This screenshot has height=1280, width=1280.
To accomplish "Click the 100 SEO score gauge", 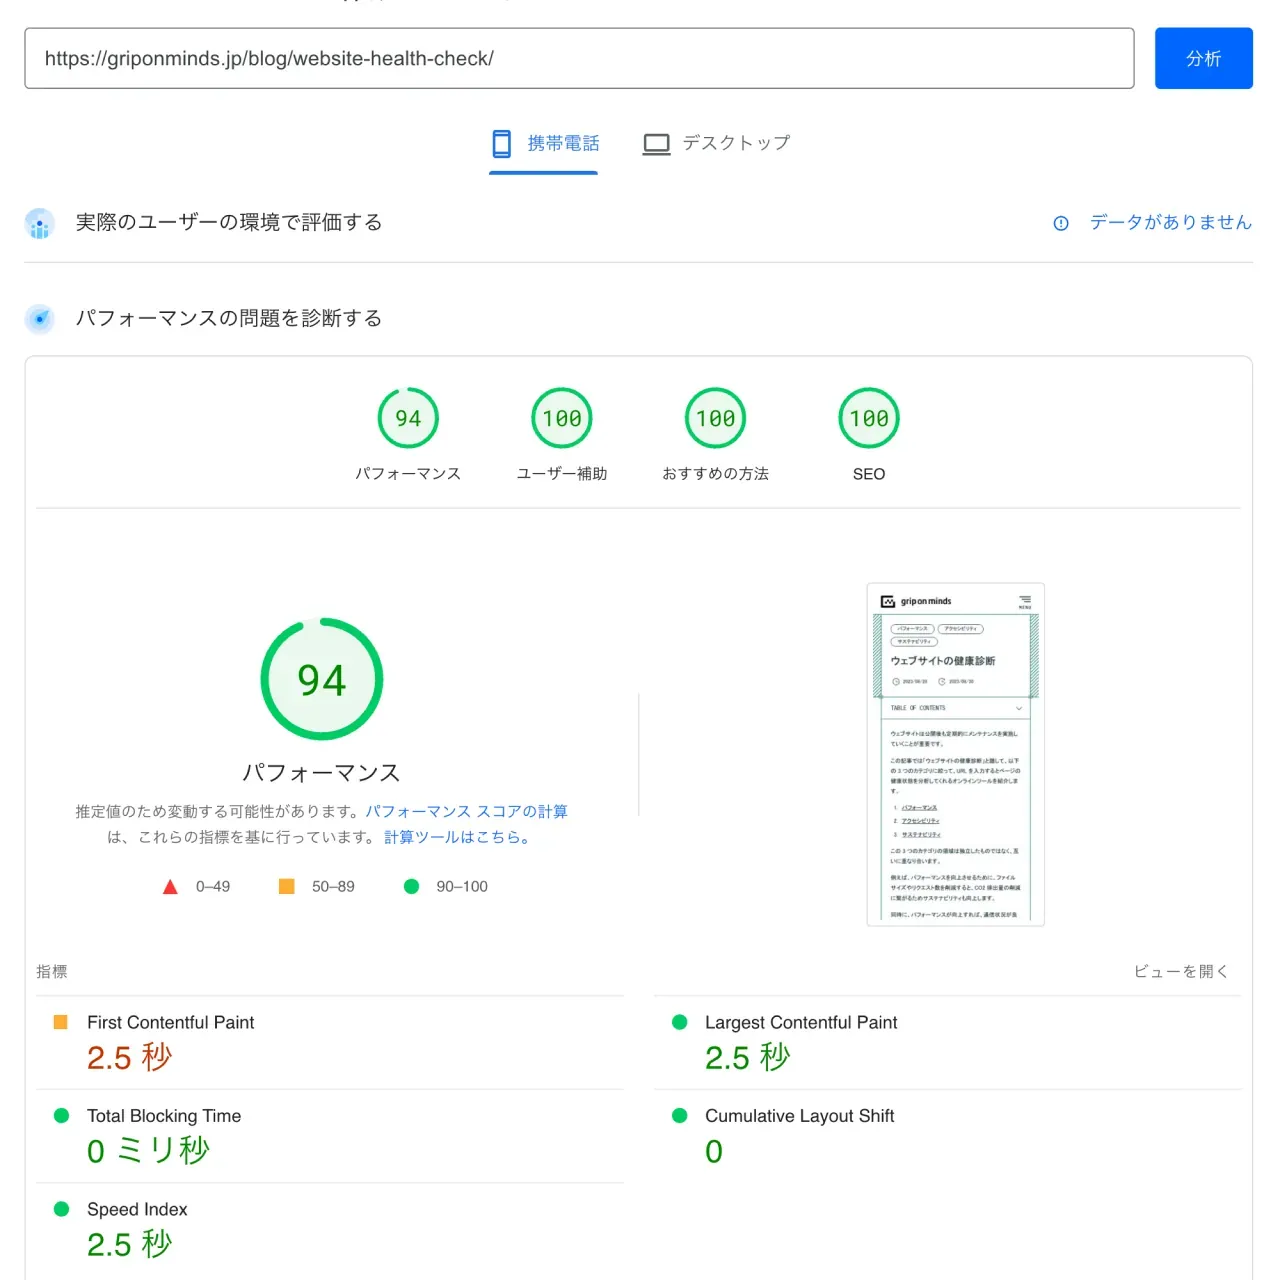I will point(868,418).
